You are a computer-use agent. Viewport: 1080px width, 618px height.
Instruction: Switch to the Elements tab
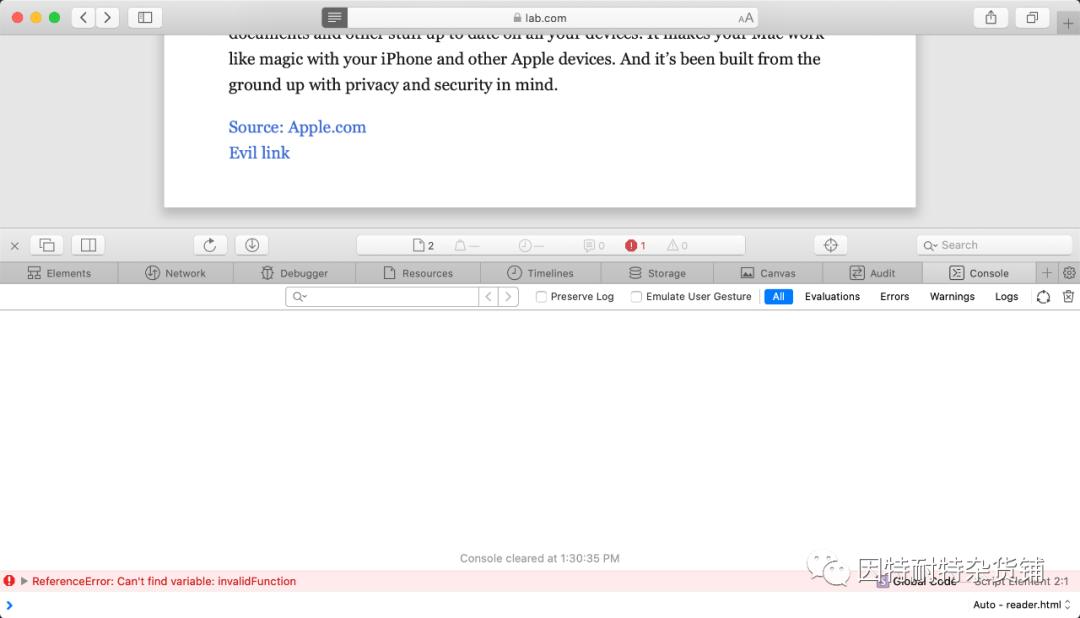(x=59, y=273)
